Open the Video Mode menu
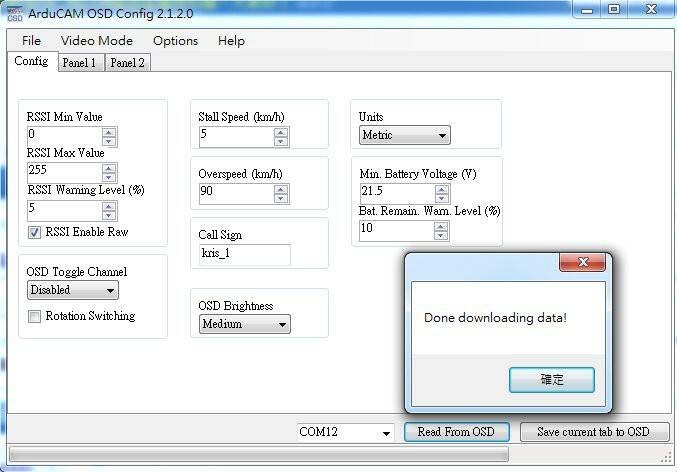The image size is (677, 472). pos(97,41)
